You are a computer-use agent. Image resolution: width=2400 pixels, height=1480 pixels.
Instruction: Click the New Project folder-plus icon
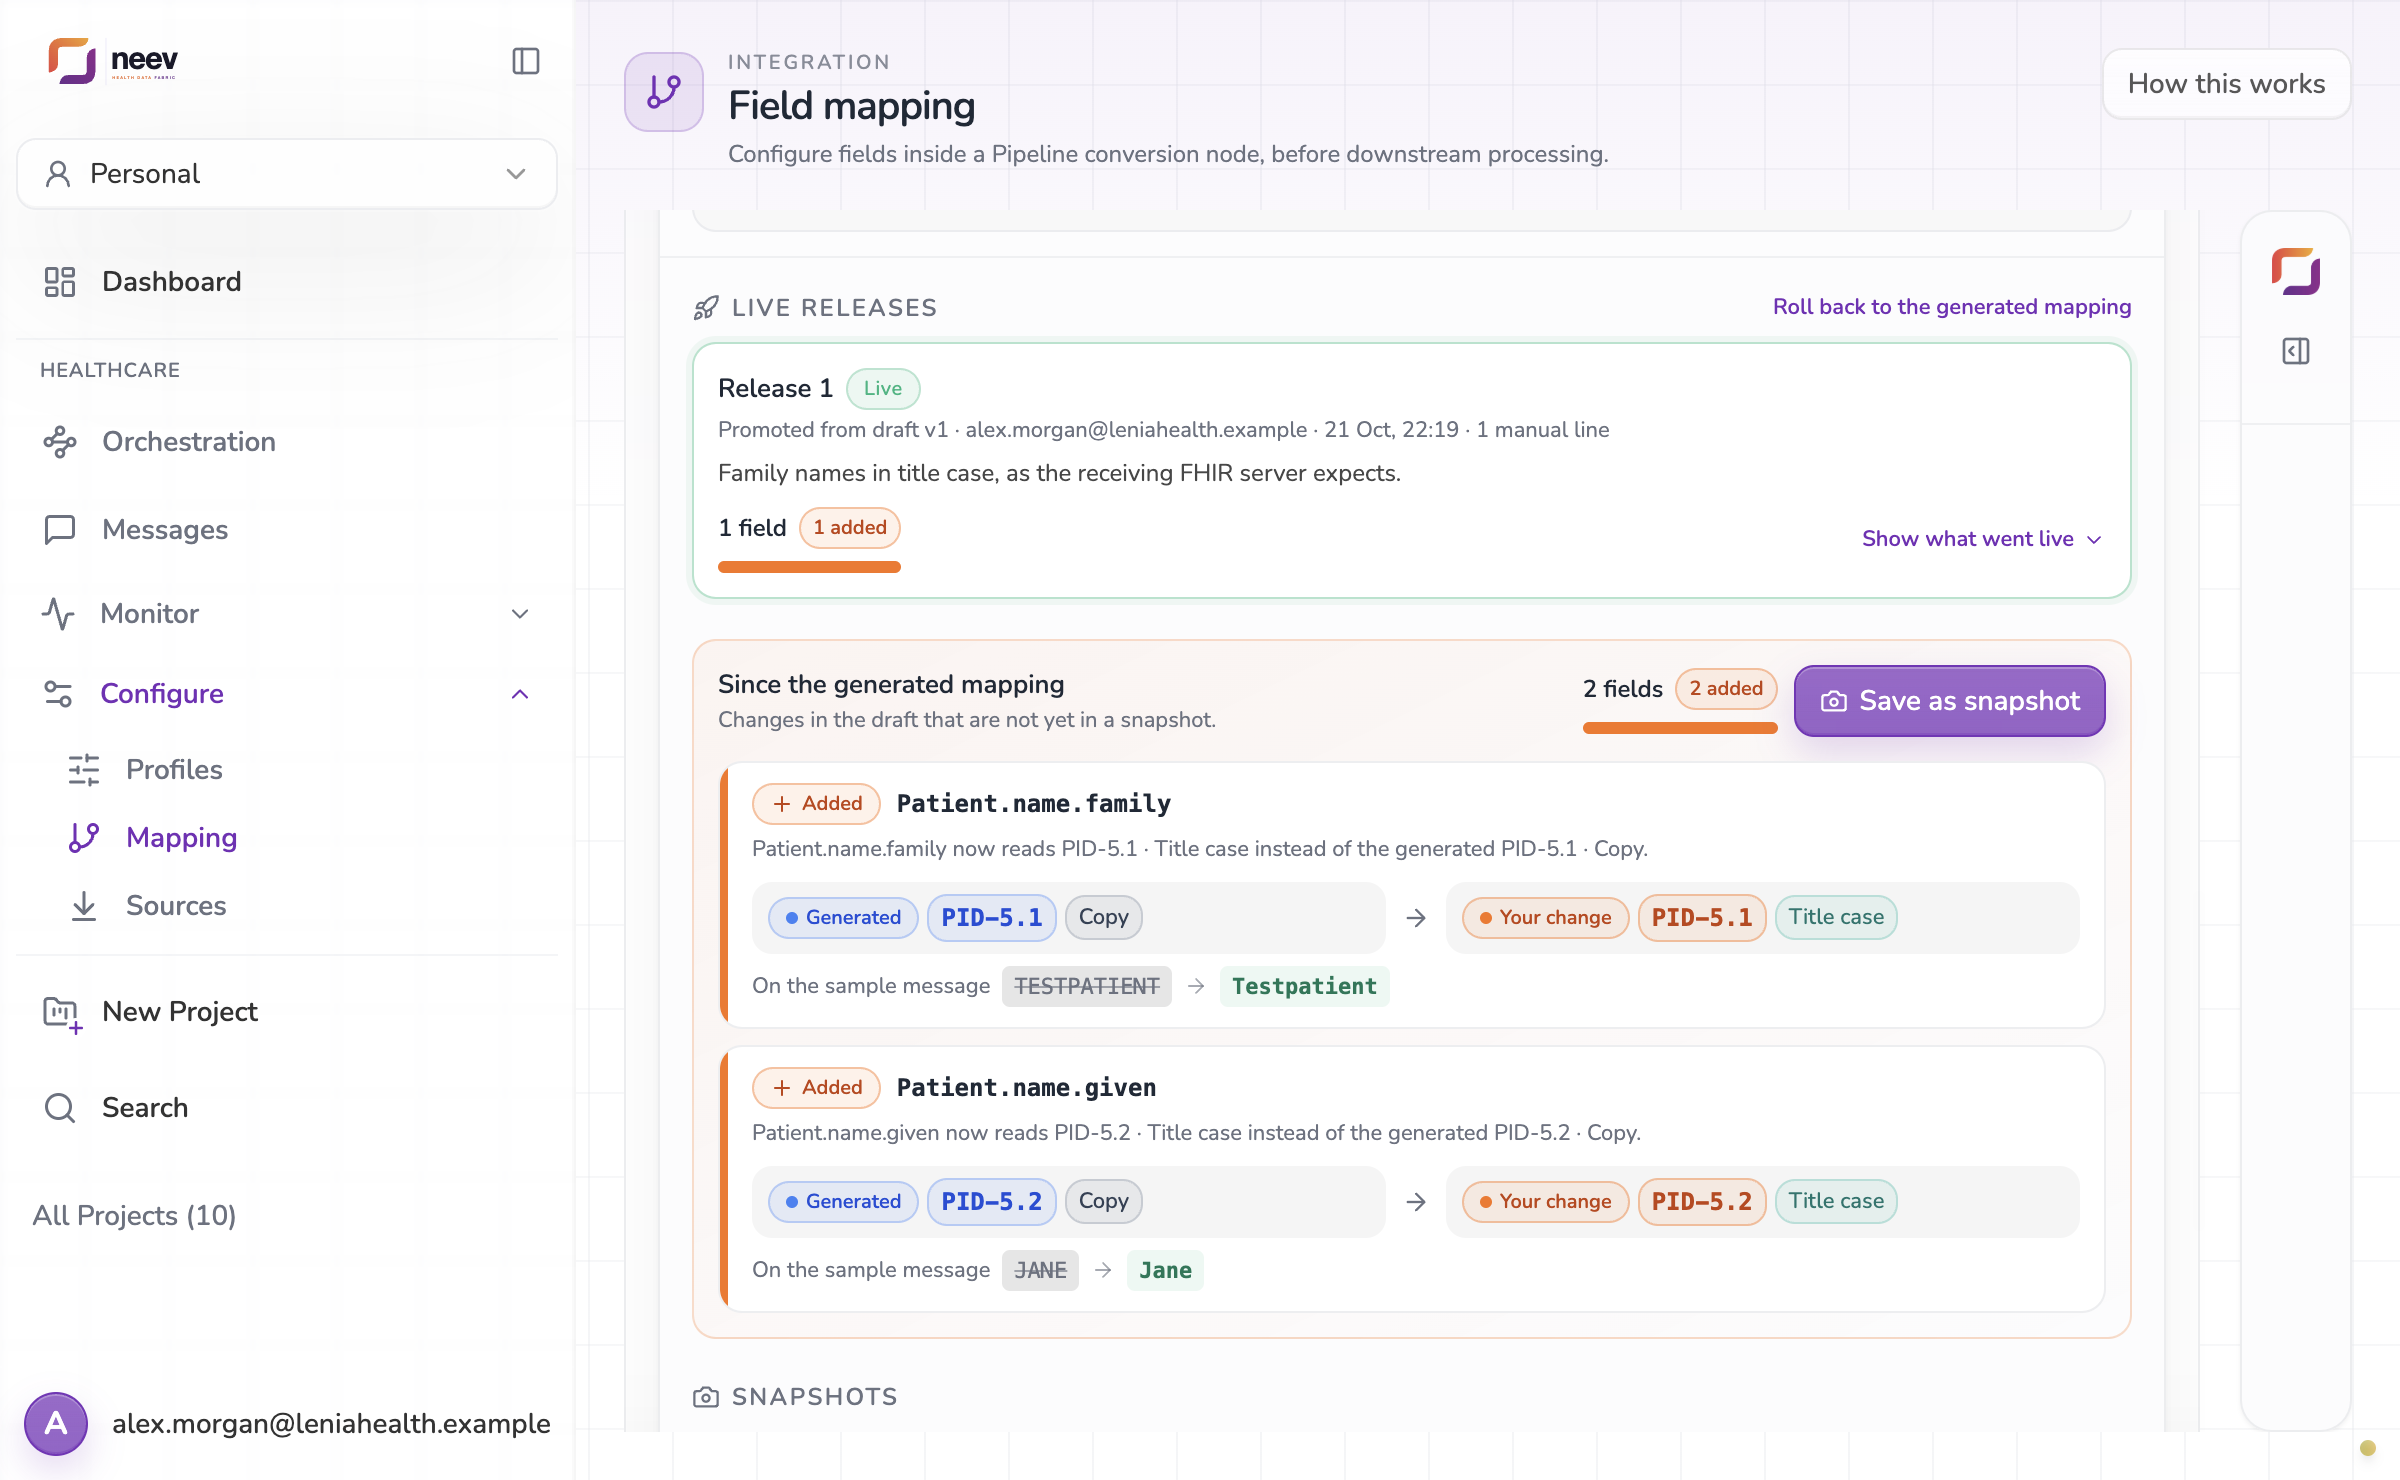tap(62, 1014)
